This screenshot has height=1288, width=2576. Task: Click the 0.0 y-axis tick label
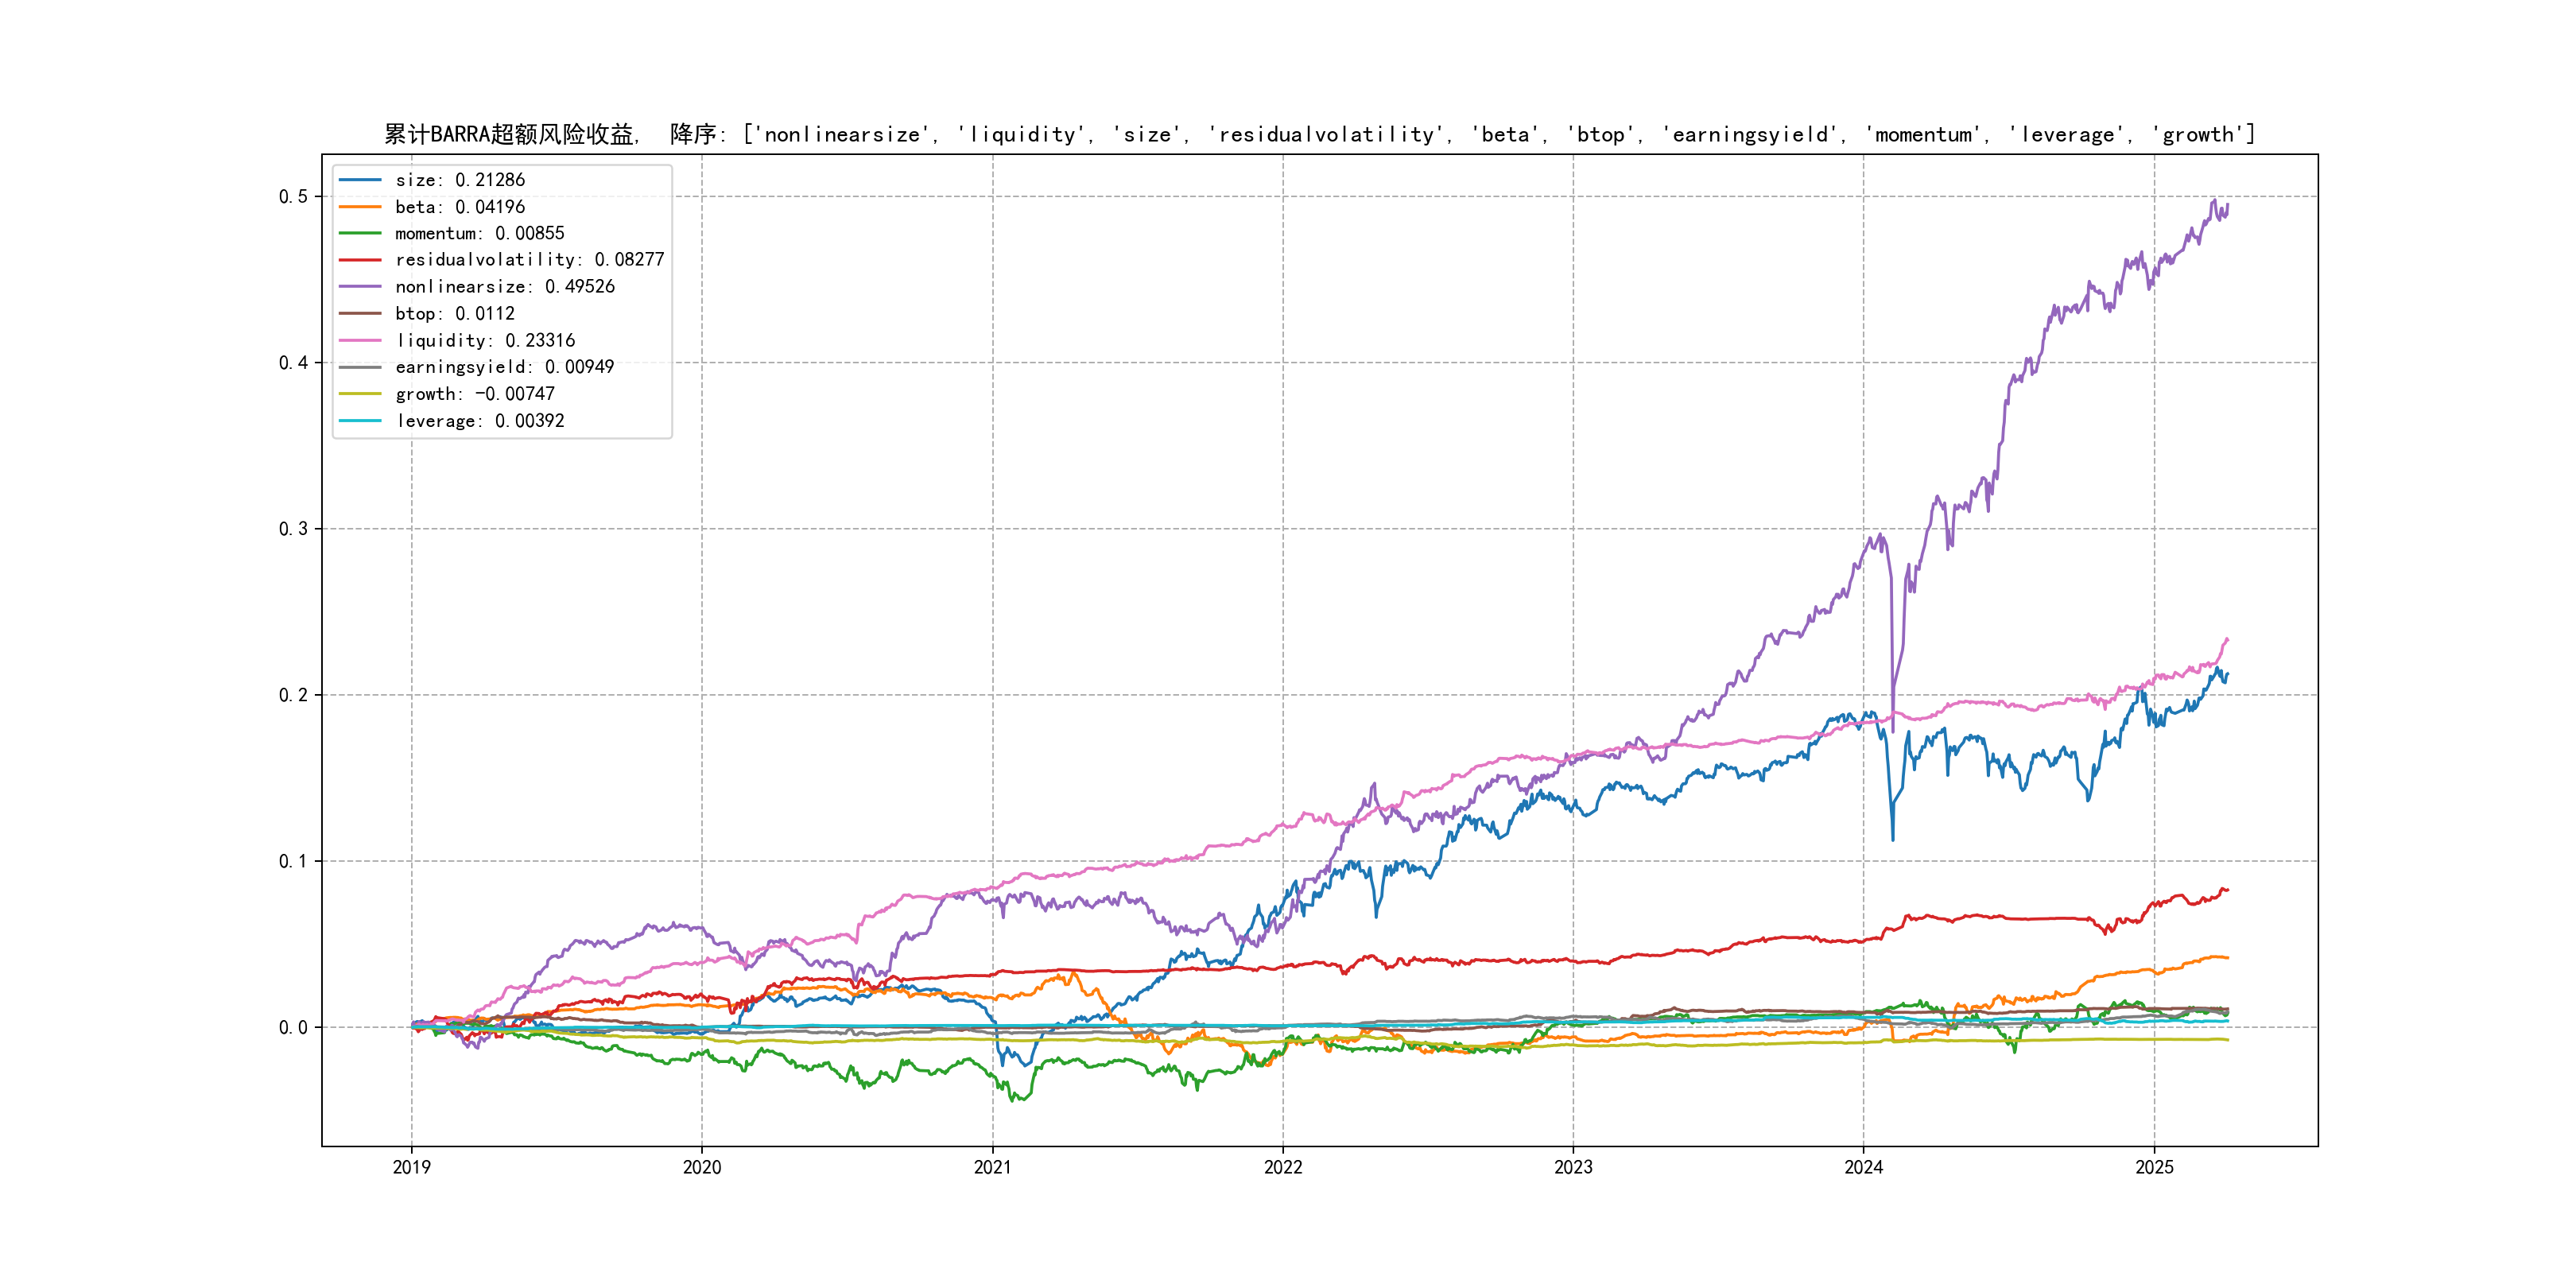tap(293, 1028)
